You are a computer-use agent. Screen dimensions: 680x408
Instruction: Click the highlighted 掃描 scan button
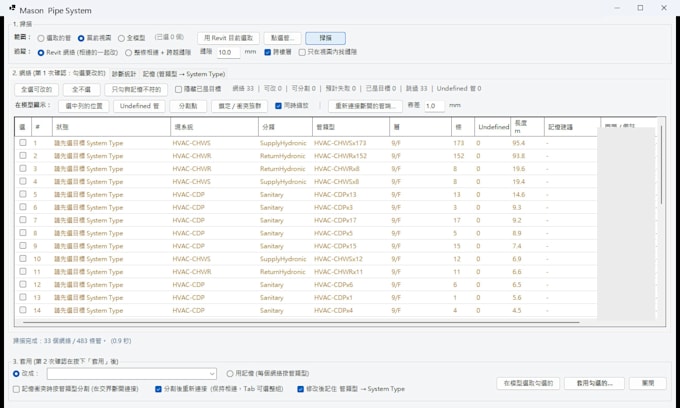(x=326, y=38)
